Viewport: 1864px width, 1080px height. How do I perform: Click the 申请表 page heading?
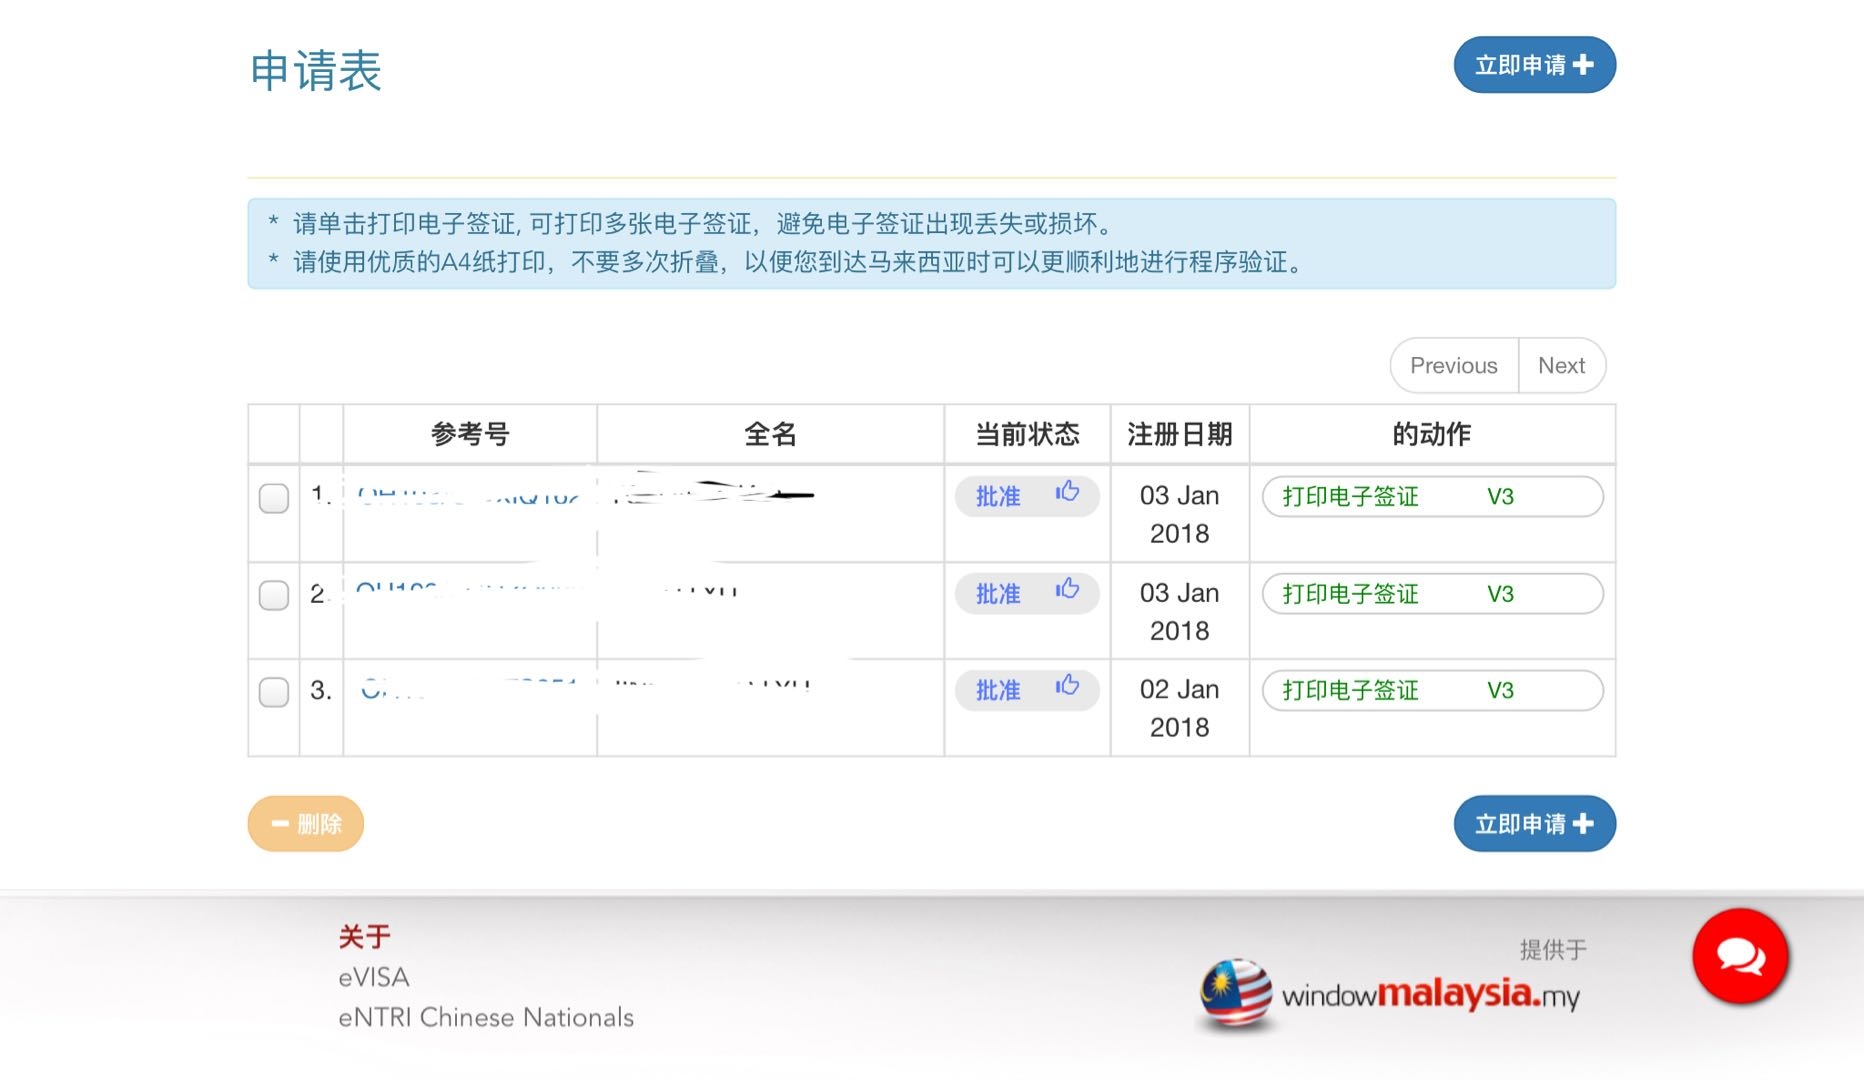(x=316, y=71)
